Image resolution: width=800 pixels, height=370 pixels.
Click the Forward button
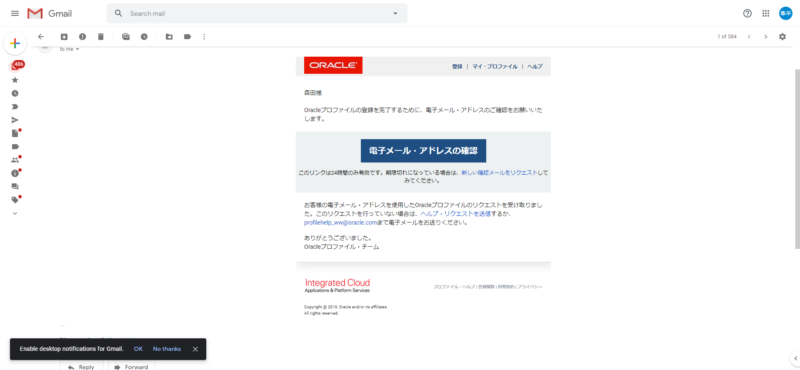click(x=131, y=366)
